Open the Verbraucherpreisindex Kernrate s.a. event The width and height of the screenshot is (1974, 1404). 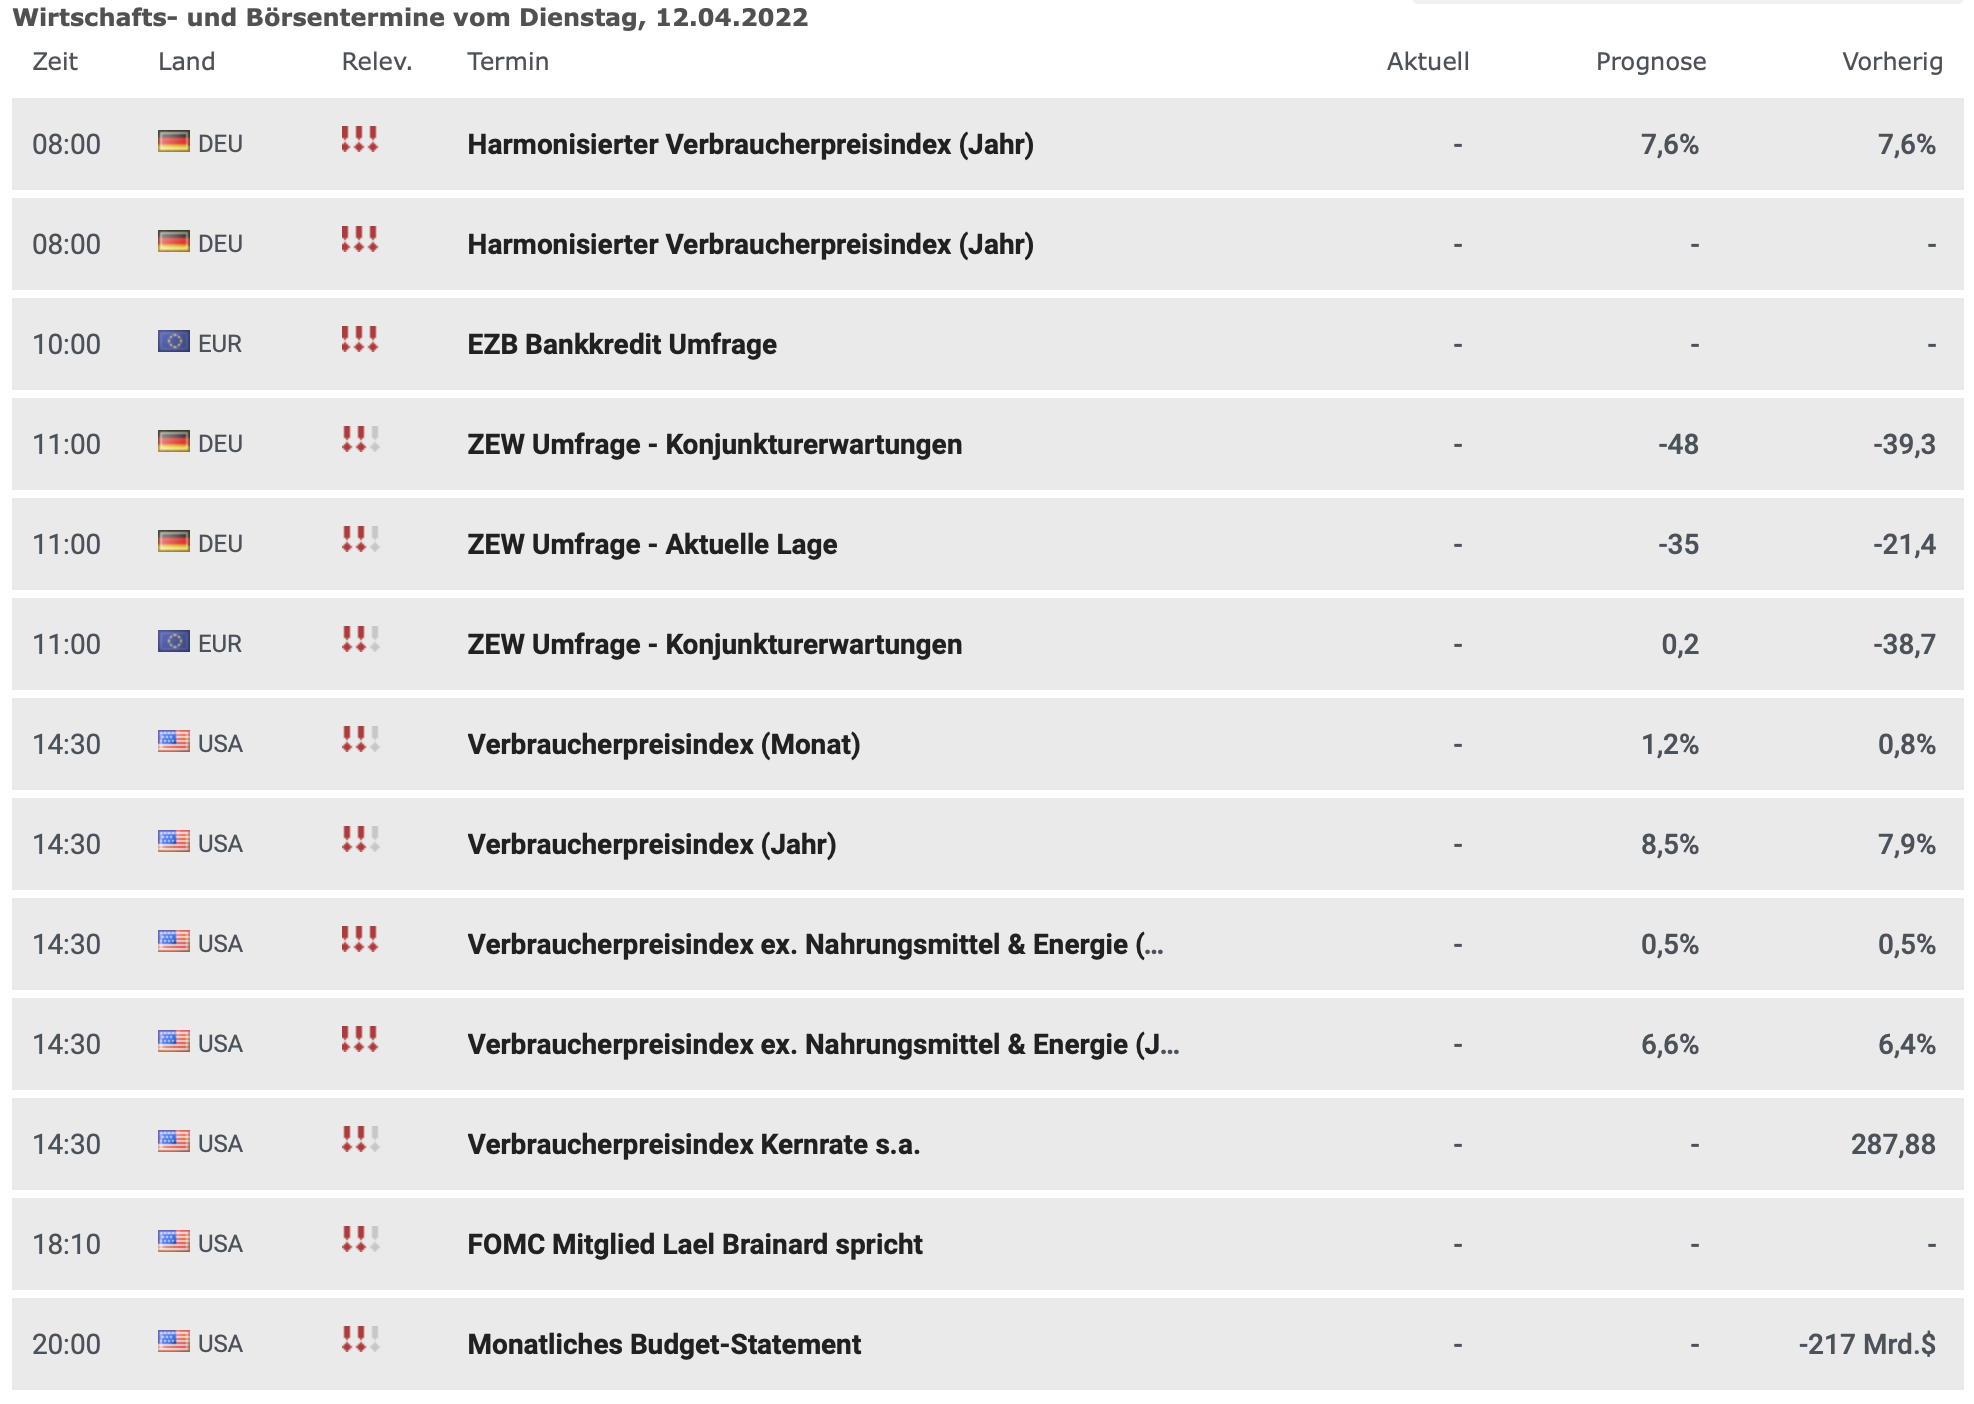693,1144
